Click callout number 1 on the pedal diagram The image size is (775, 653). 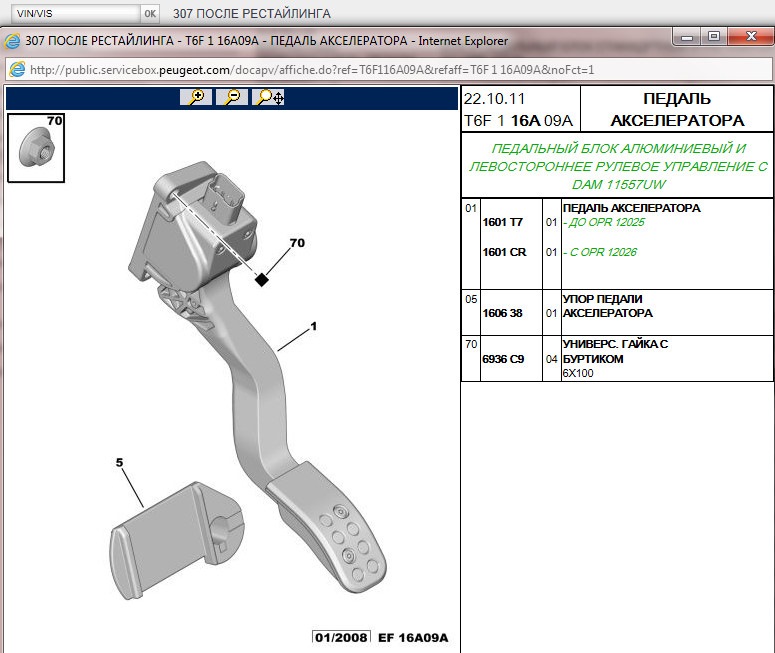[313, 326]
